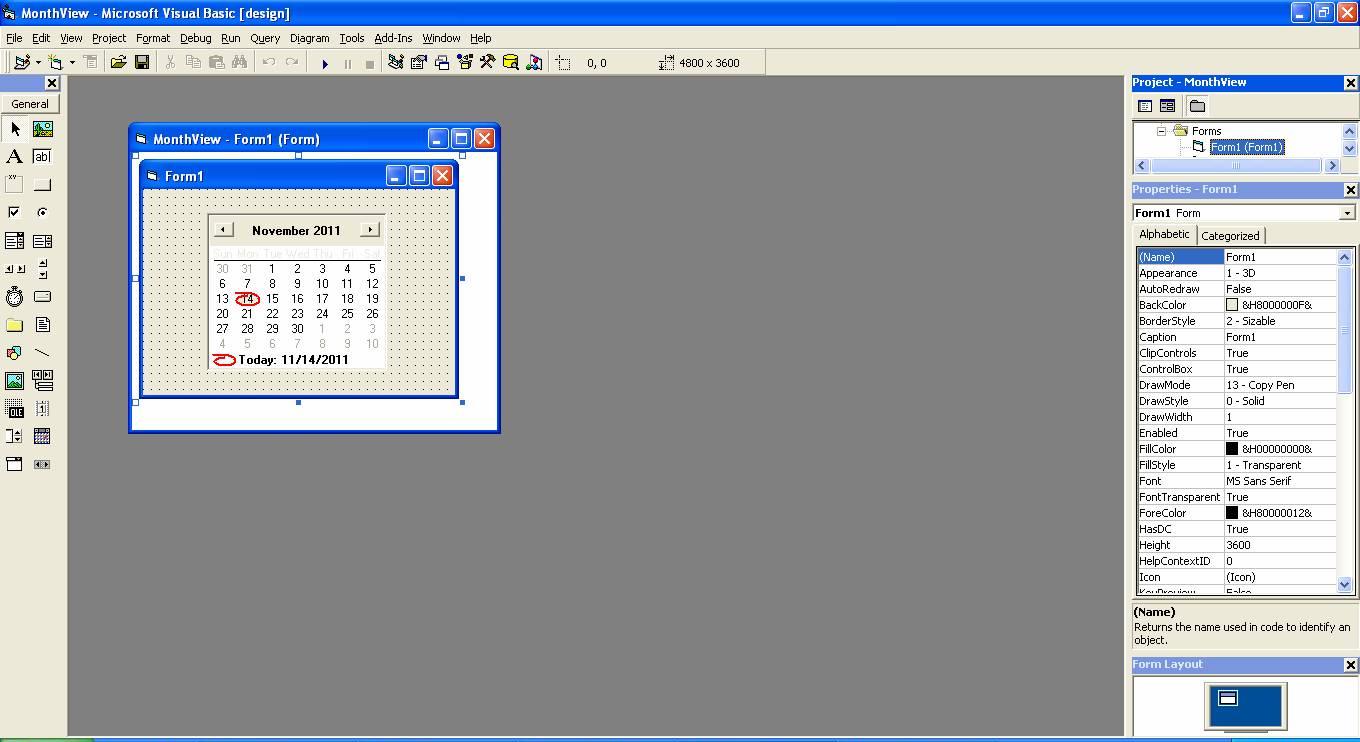Go to next month in calendar
The height and width of the screenshot is (742, 1360).
[x=370, y=230]
